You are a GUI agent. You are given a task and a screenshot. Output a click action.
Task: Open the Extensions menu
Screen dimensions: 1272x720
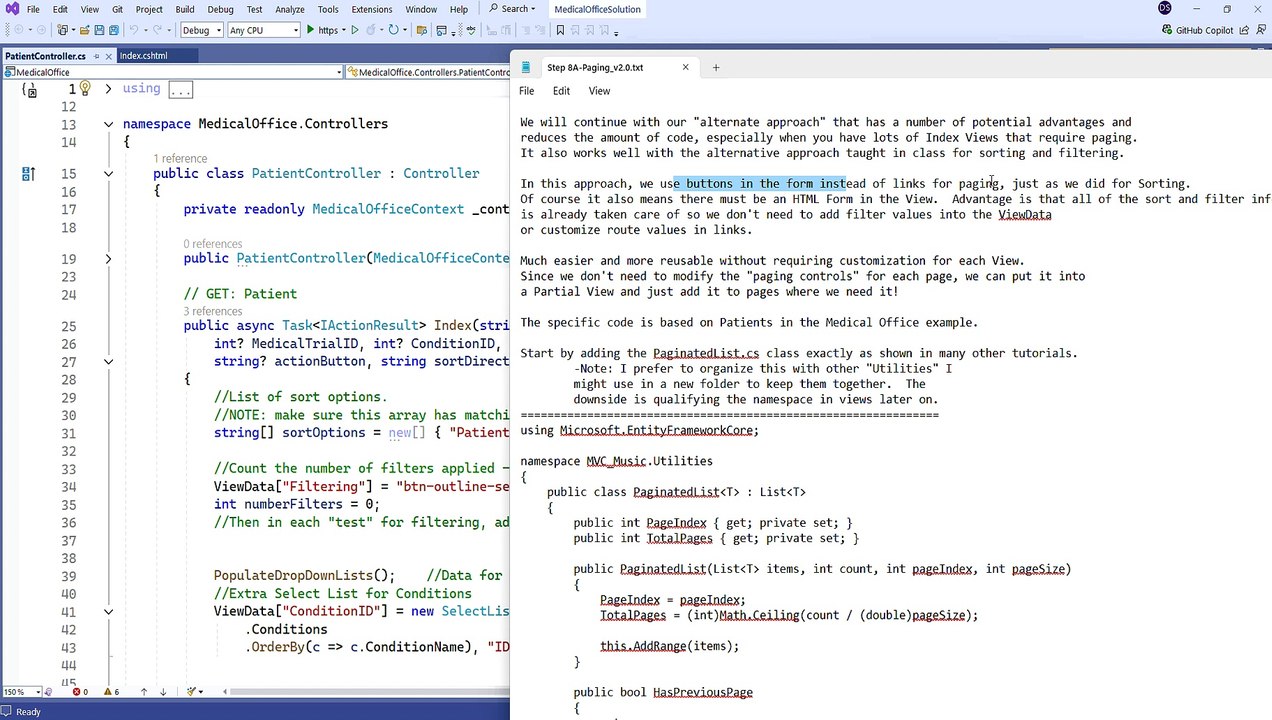click(371, 9)
